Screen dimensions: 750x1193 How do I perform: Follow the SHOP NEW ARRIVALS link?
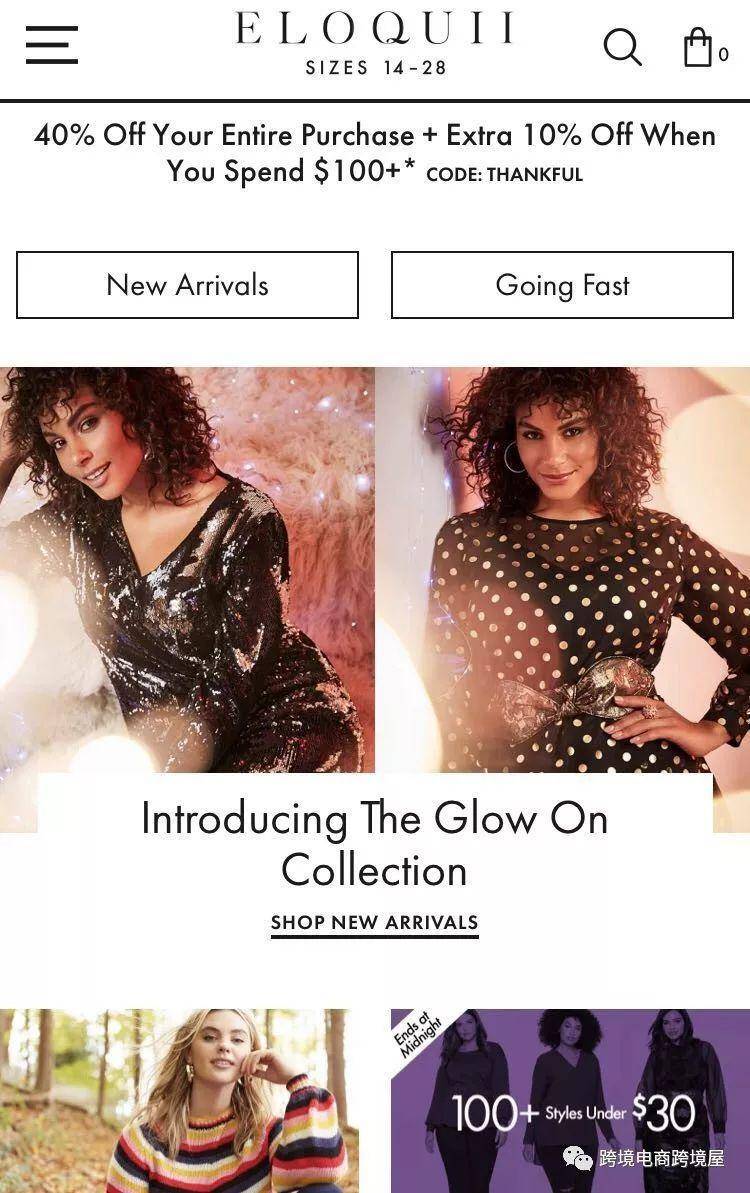374,923
